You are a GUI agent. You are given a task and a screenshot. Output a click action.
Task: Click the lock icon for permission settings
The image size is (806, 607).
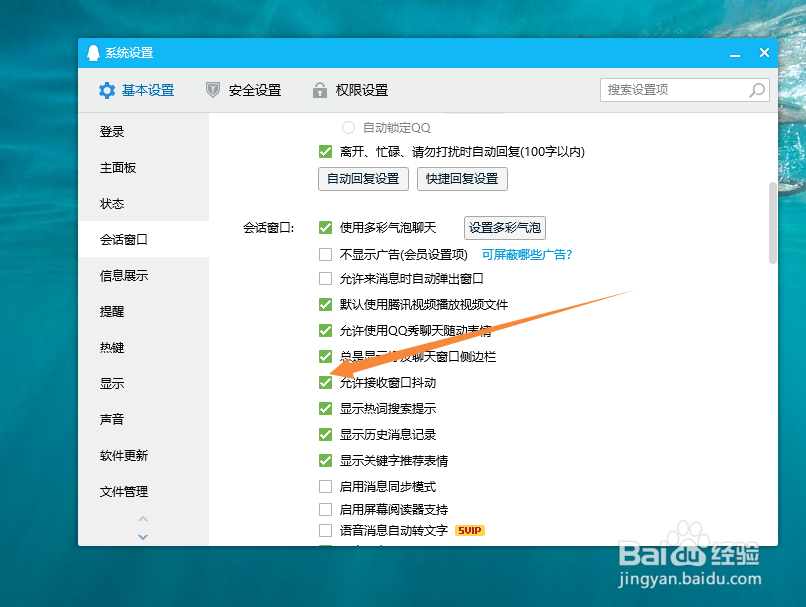(x=320, y=90)
